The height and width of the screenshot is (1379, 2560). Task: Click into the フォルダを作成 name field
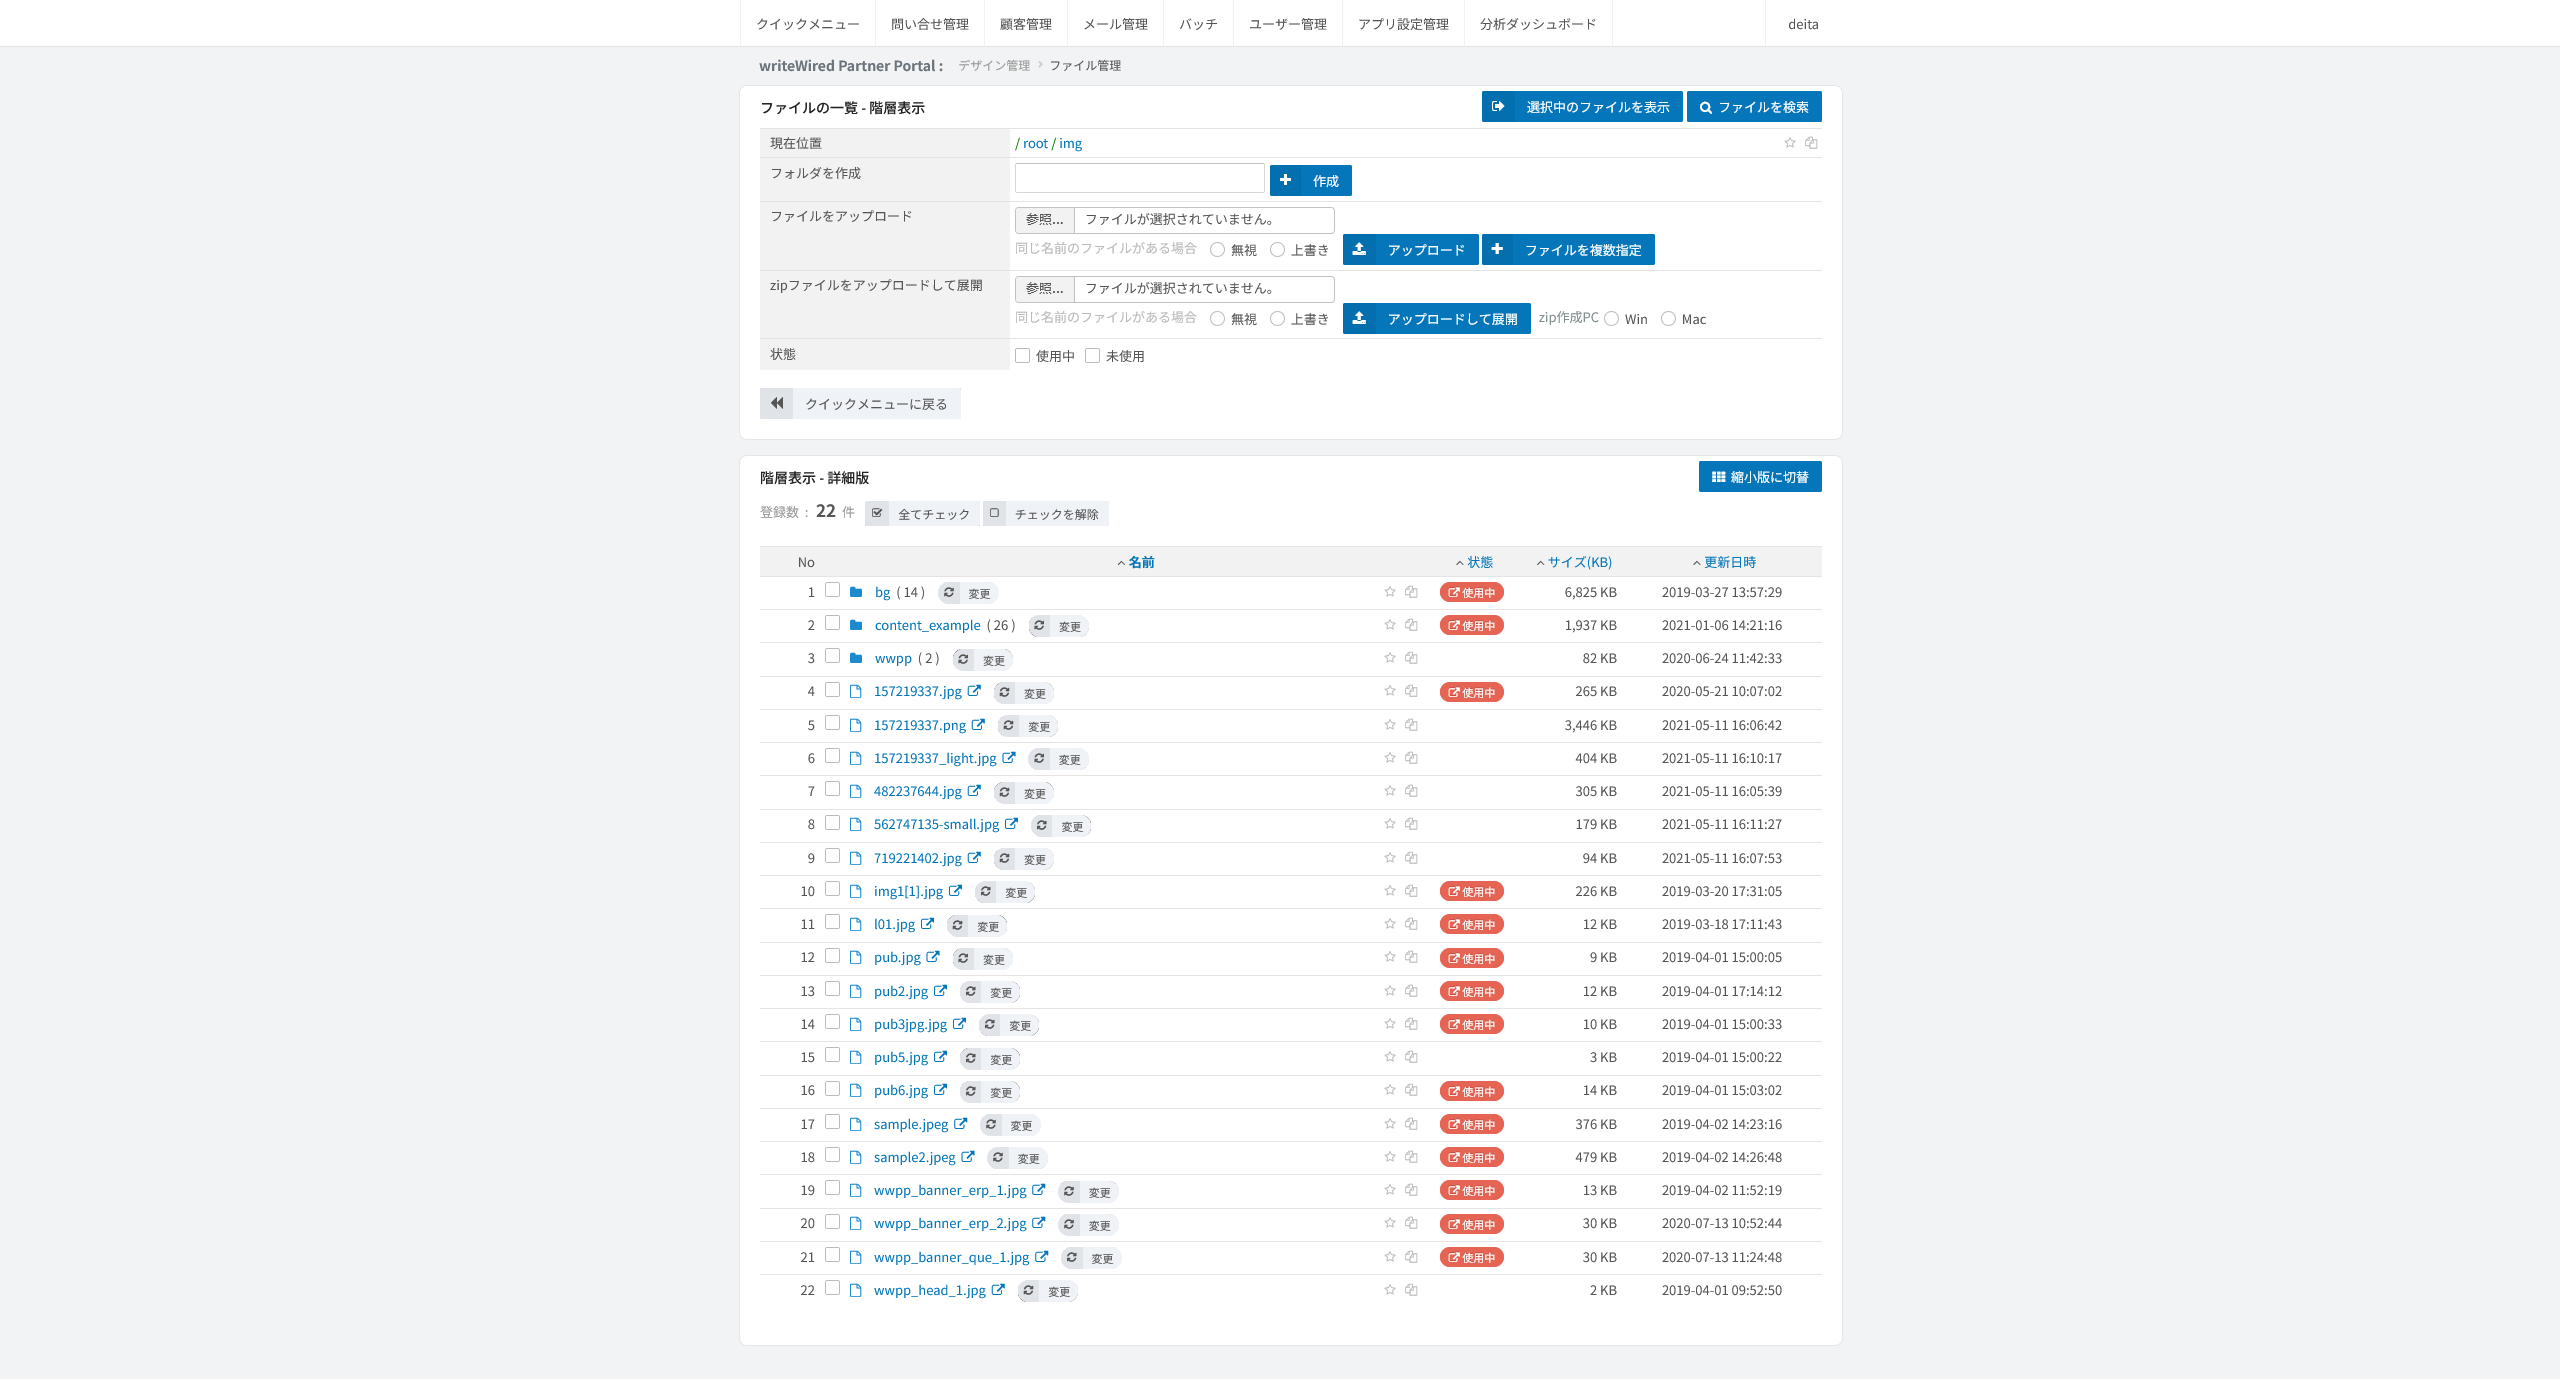click(1140, 178)
